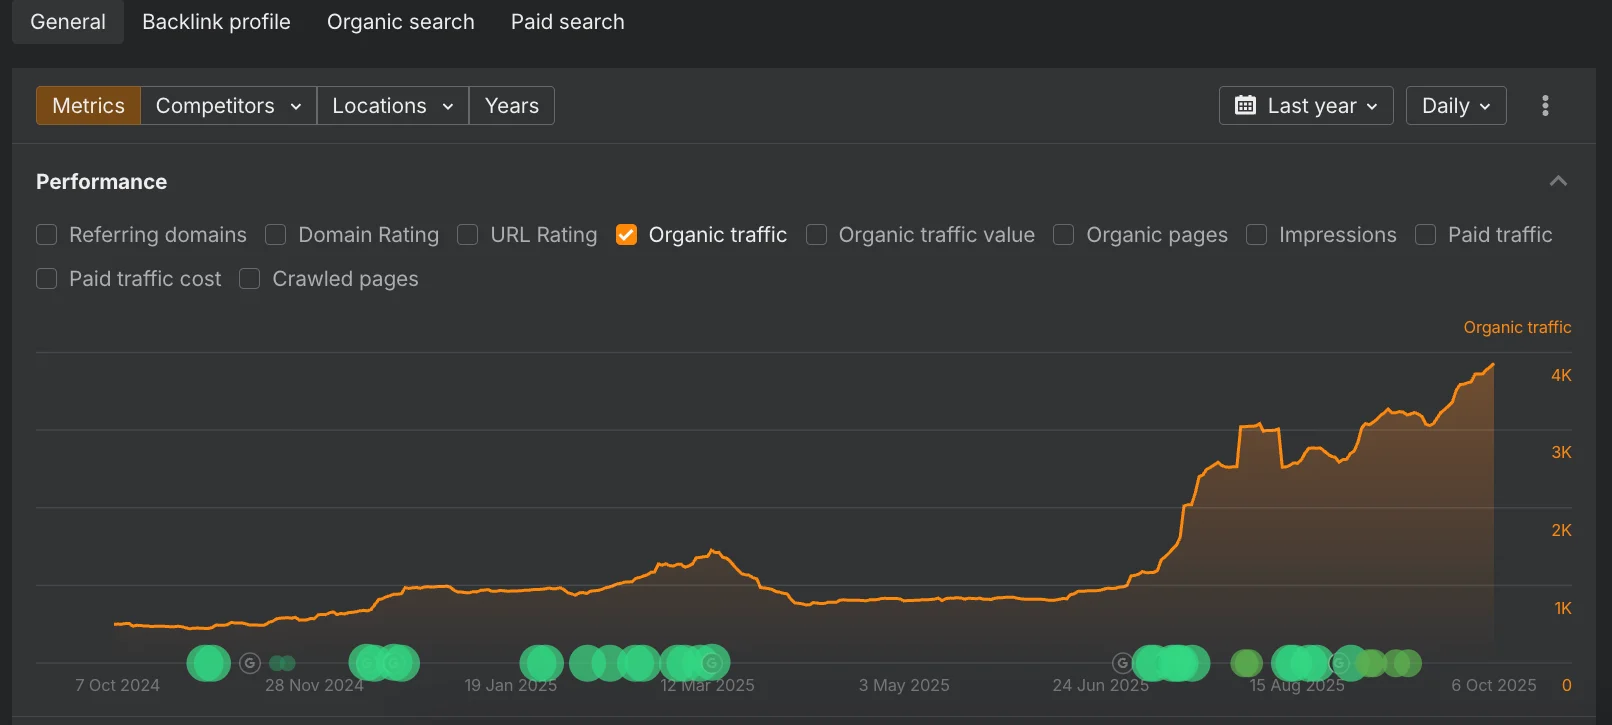Click the calendar icon in date range

pos(1245,106)
